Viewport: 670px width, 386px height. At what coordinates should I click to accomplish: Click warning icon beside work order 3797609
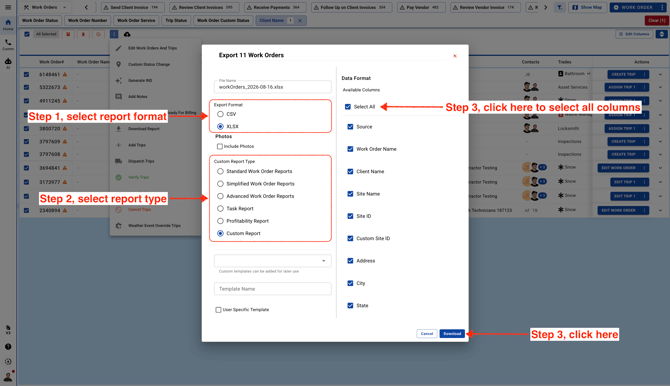point(65,141)
